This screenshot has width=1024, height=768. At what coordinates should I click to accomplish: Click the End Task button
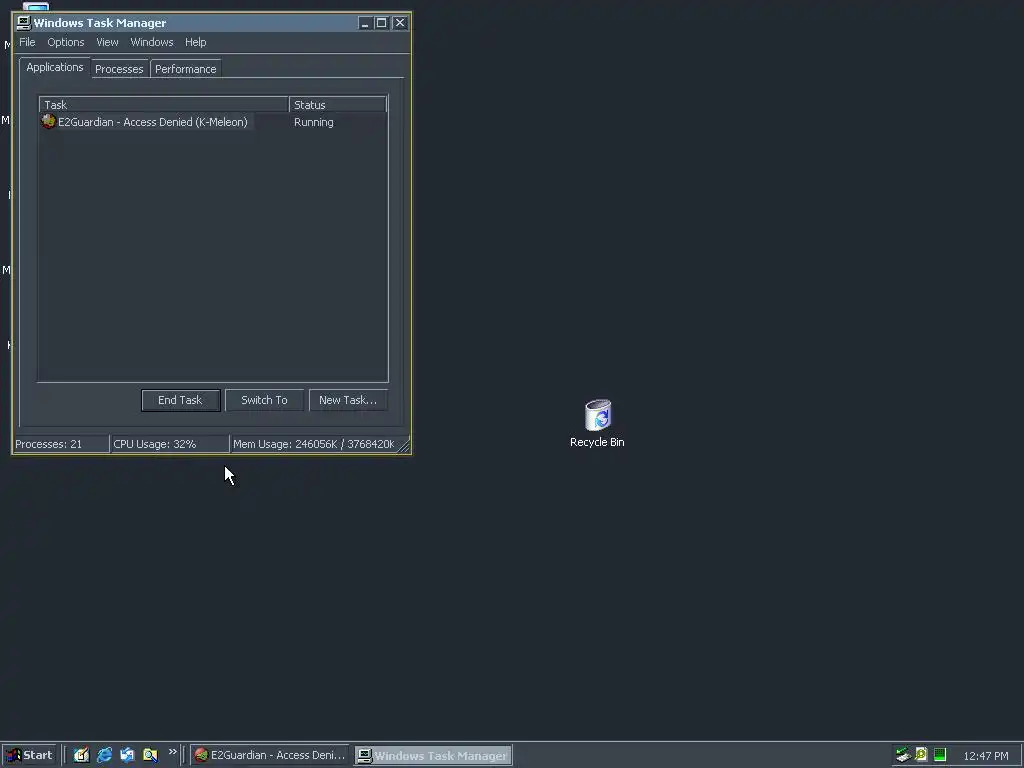(x=180, y=400)
